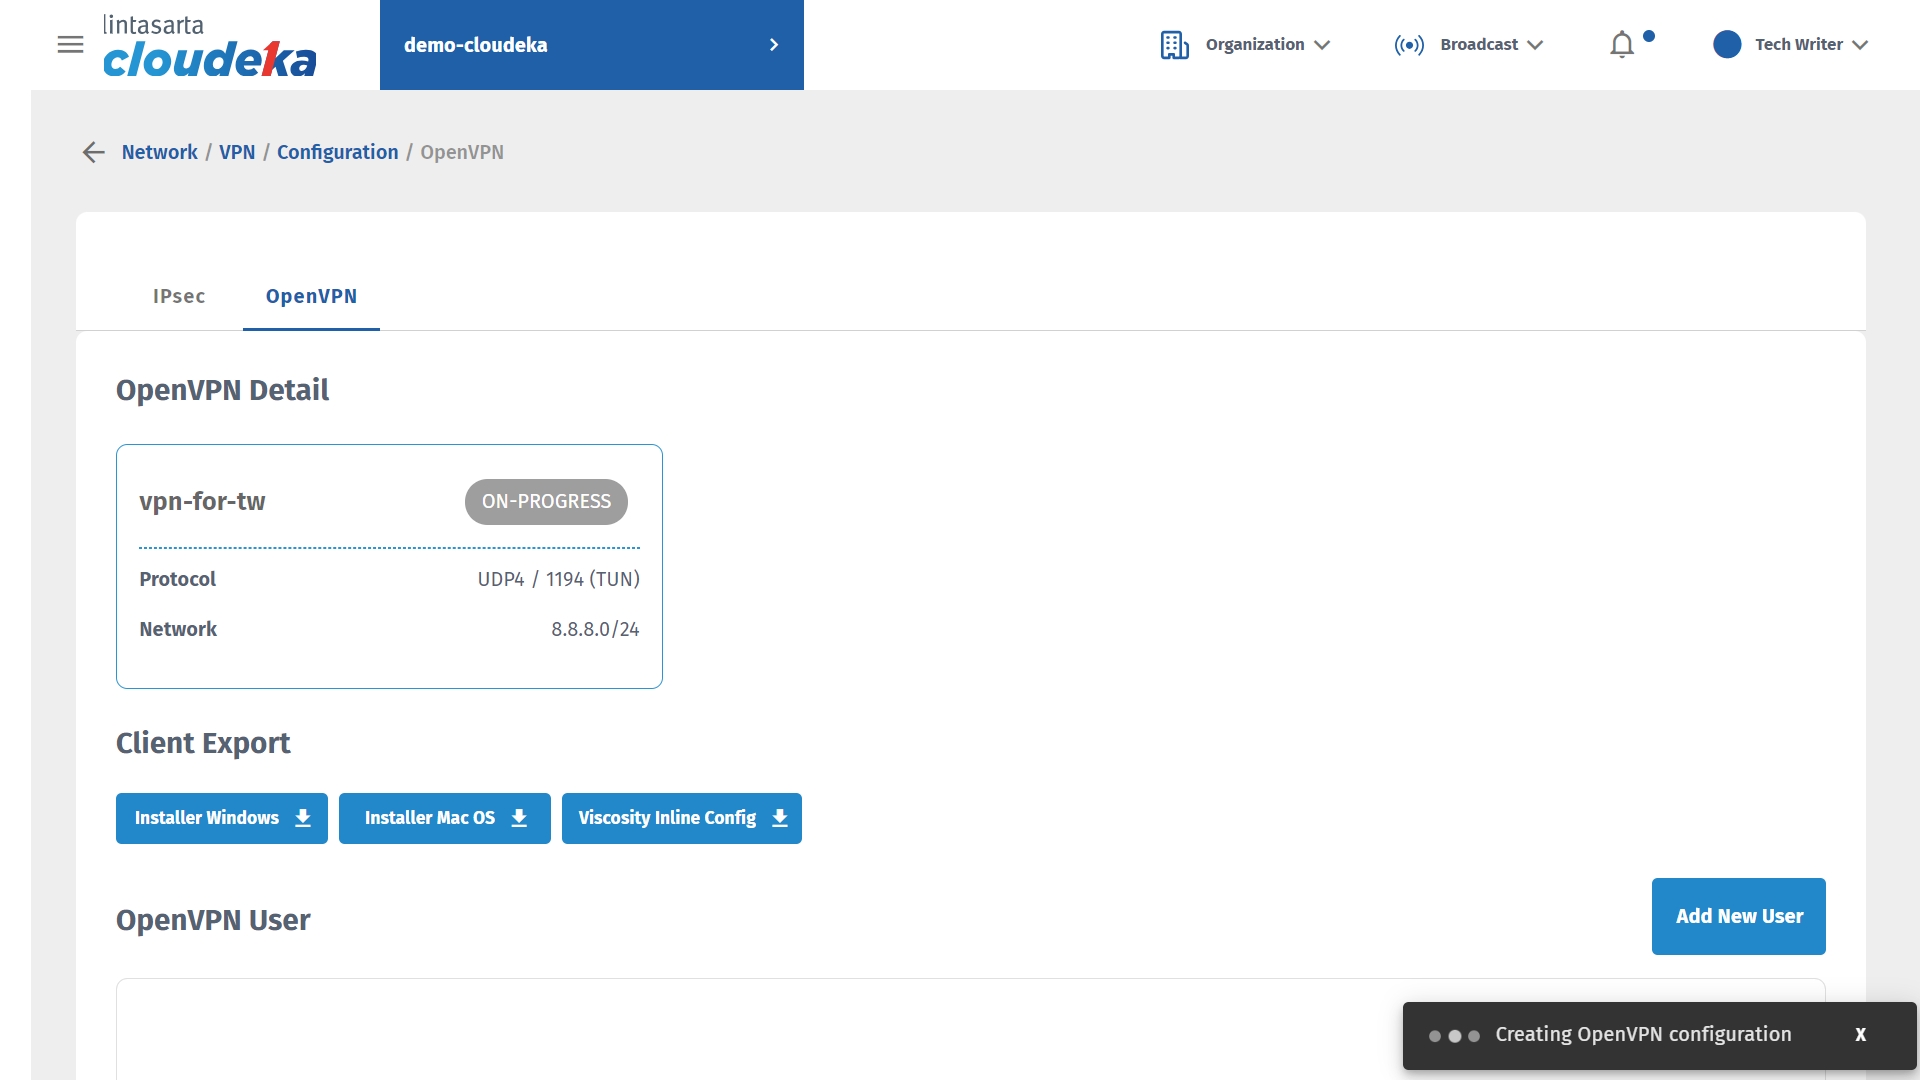The height and width of the screenshot is (1080, 1920).
Task: Expand the Organization dropdown chevron
Action: [1322, 45]
